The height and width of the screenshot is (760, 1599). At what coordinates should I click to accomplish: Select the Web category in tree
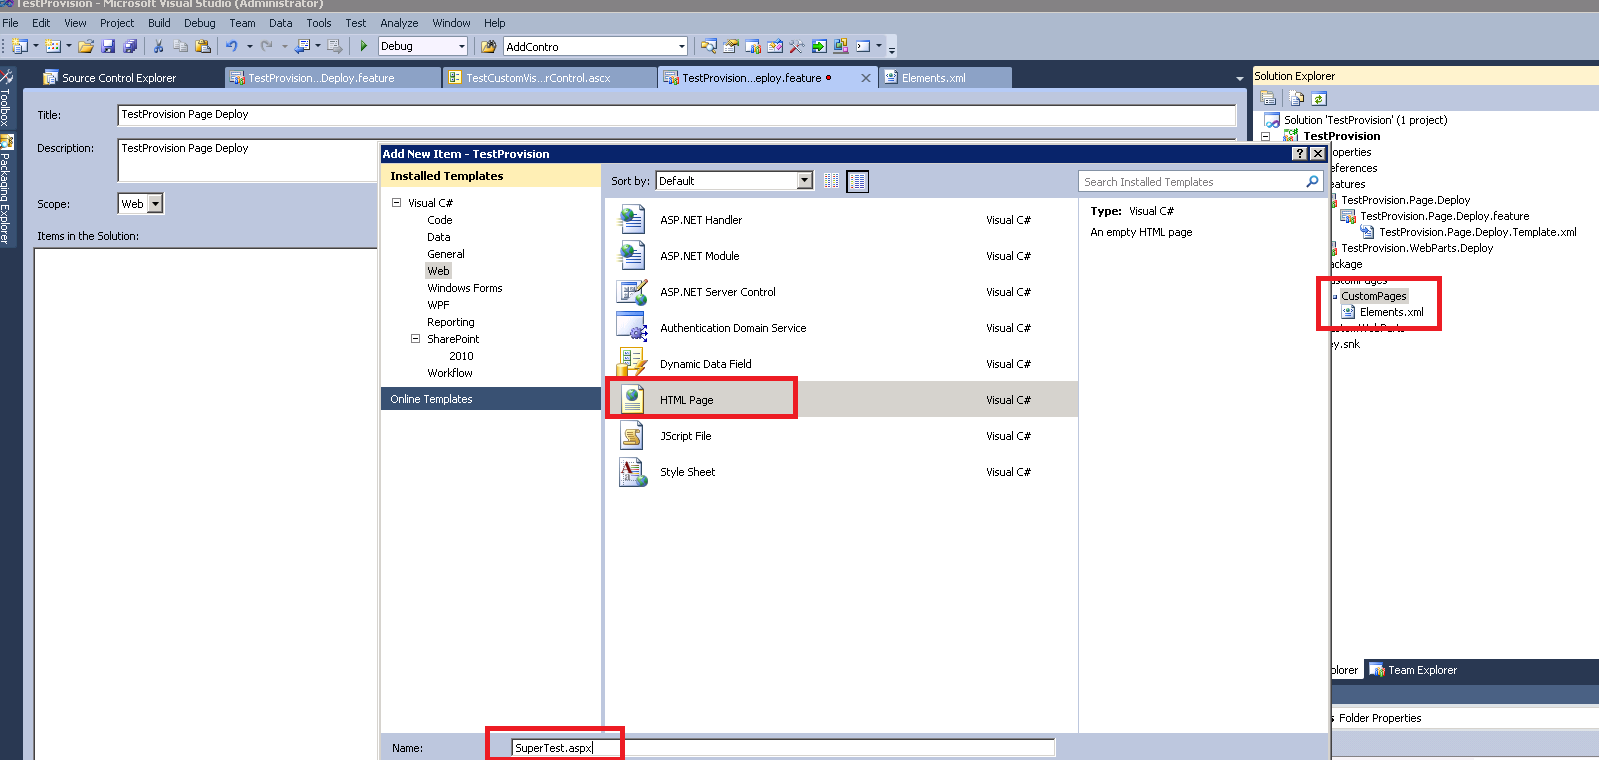tap(438, 271)
